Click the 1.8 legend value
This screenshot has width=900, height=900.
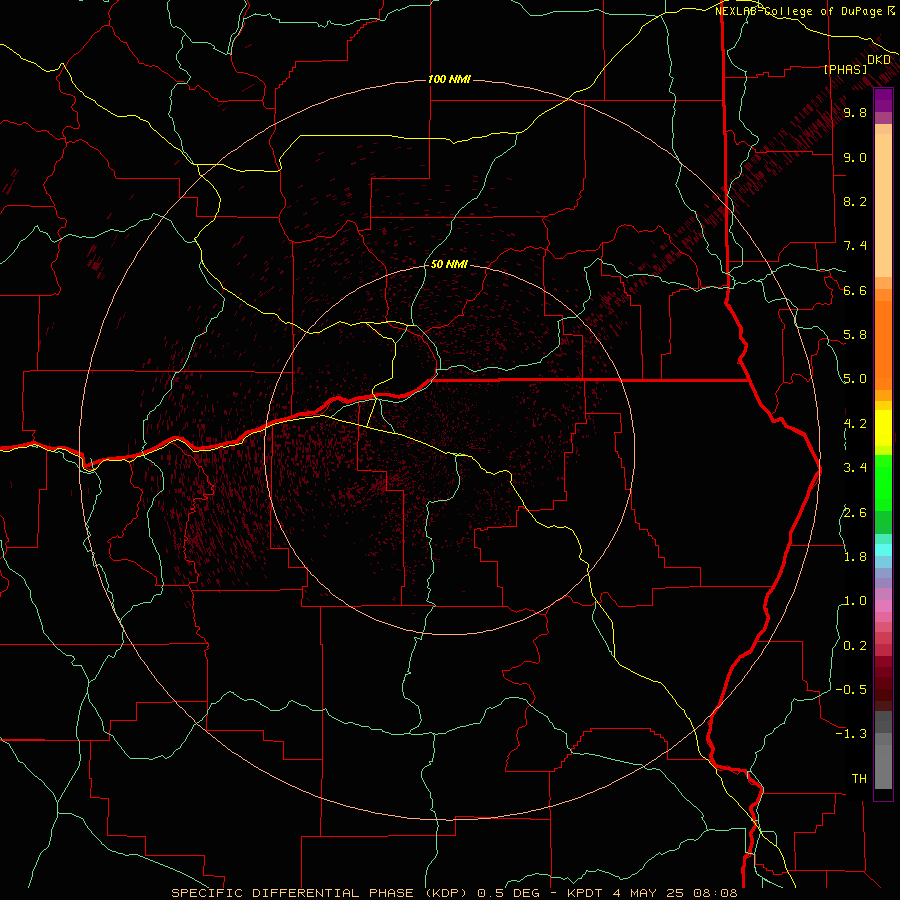[x=855, y=557]
